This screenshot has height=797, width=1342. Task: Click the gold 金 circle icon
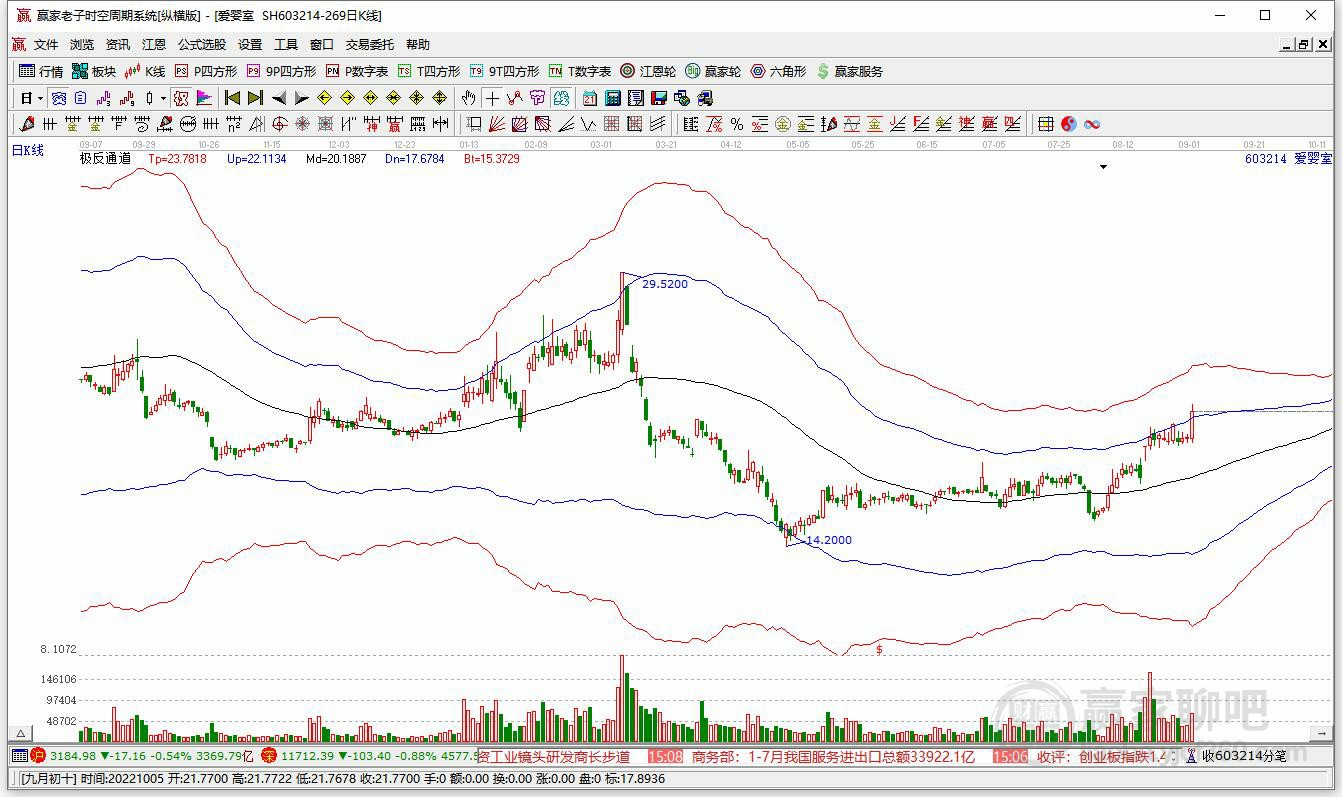click(782, 124)
